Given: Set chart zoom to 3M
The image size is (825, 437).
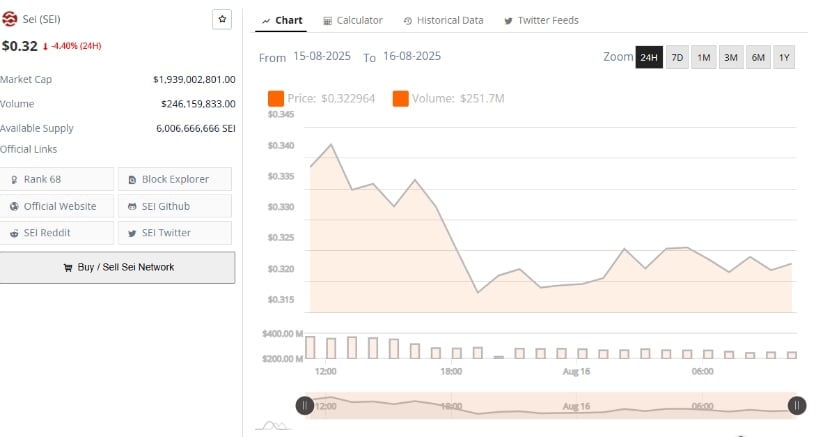Looking at the screenshot, I should click(x=731, y=57).
